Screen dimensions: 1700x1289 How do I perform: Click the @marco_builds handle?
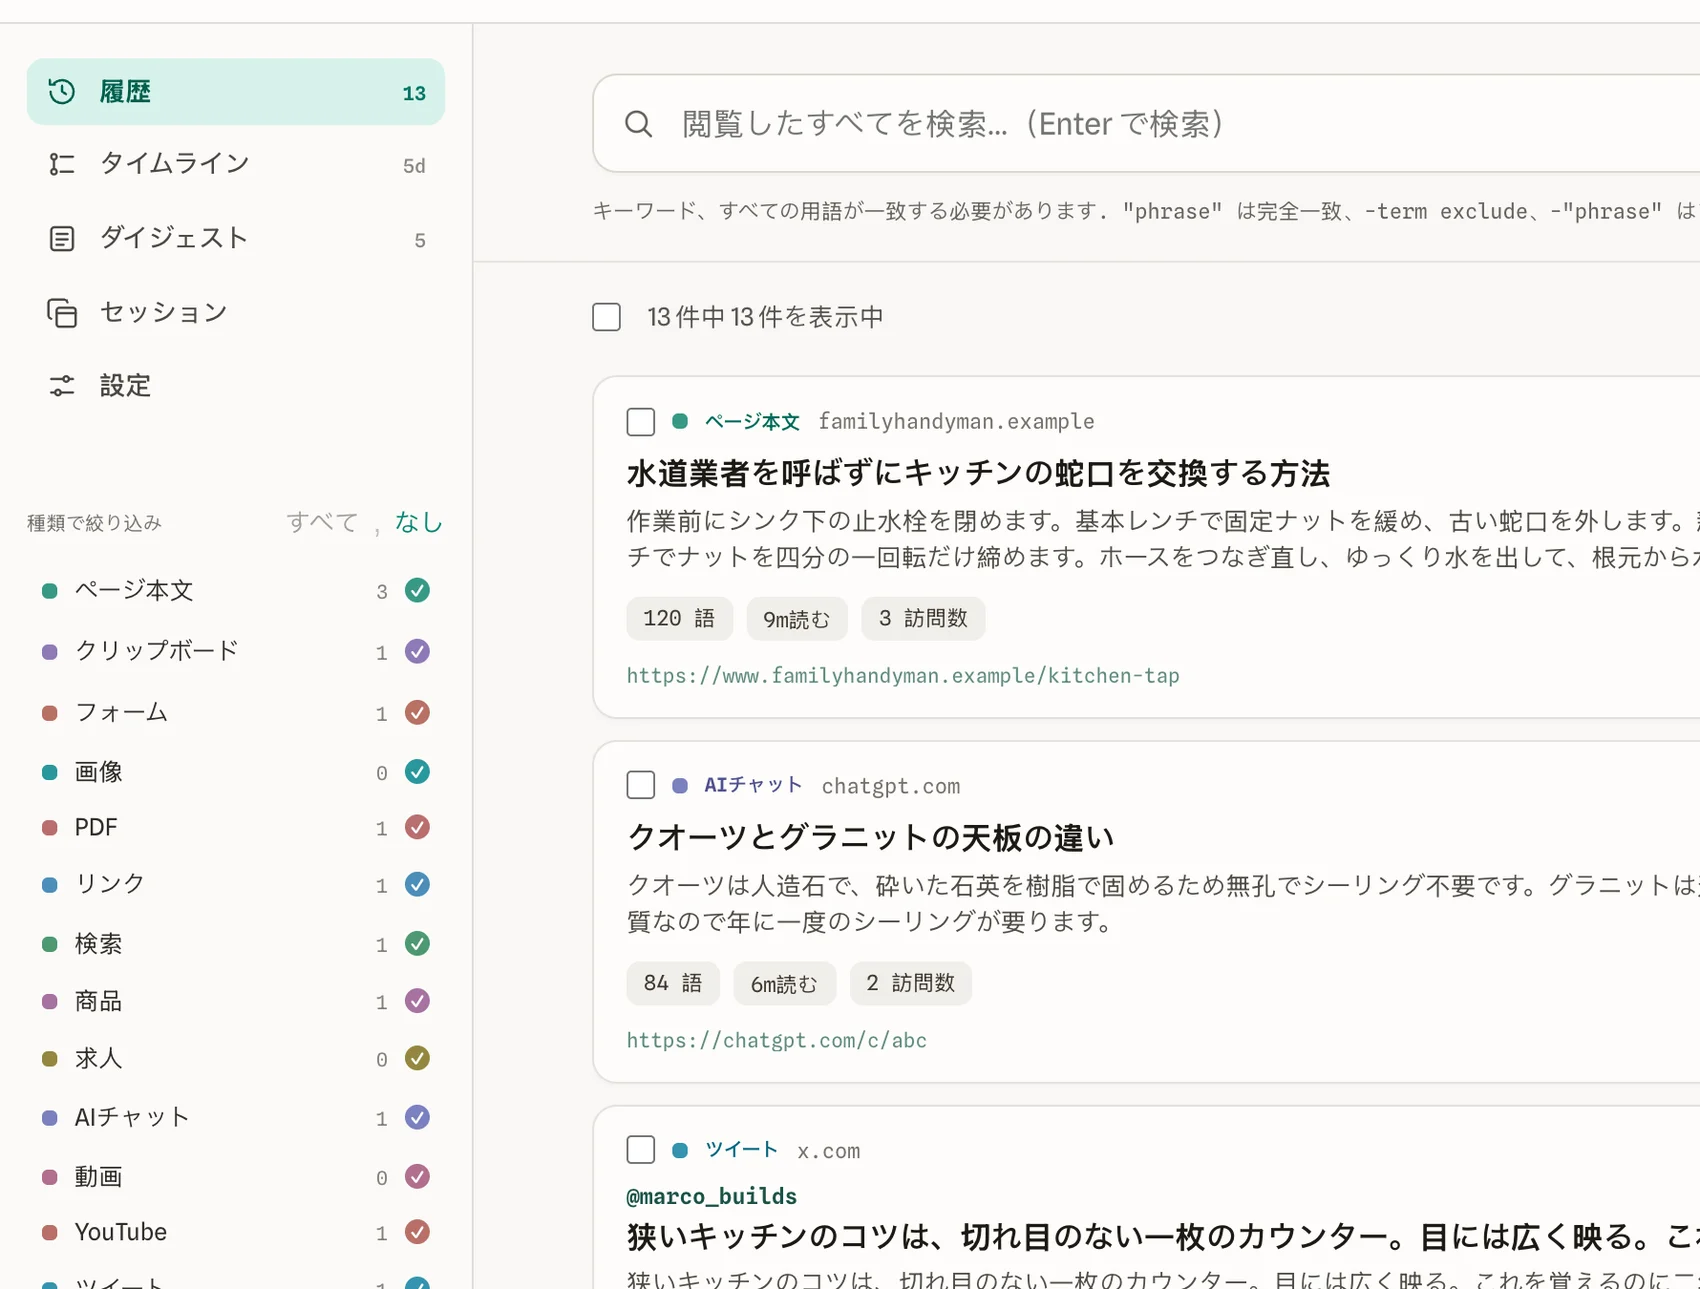coord(712,1196)
